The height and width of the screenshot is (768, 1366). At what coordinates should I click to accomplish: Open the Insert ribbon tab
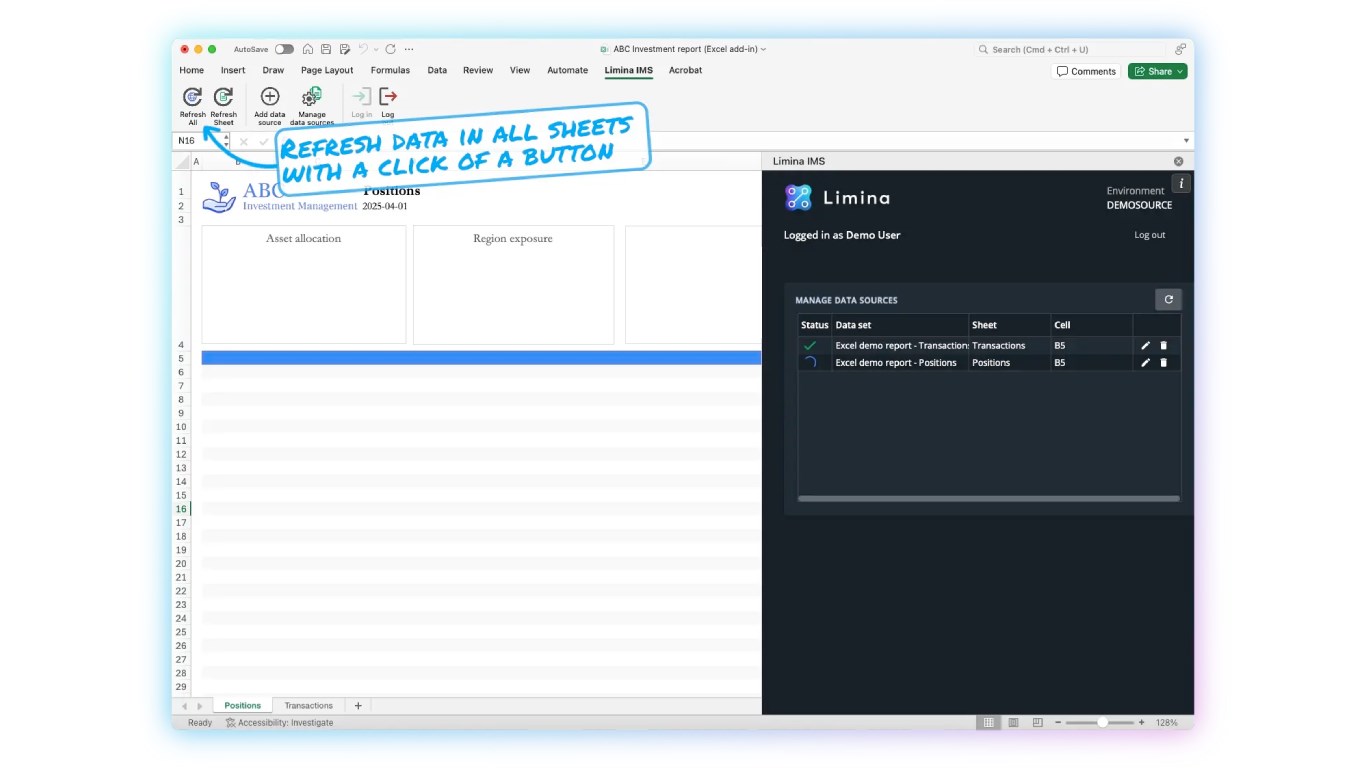(x=233, y=70)
